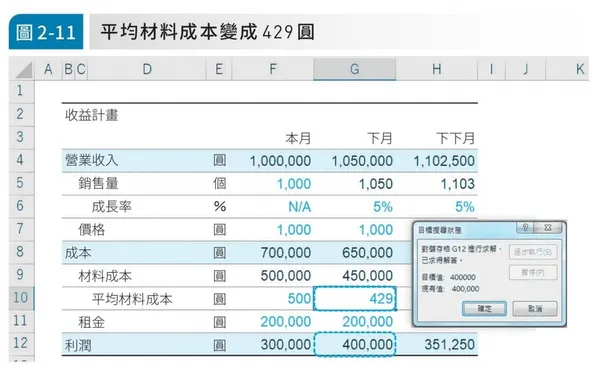Click the 銷售量 row label
This screenshot has height=367, width=600.
pos(98,183)
